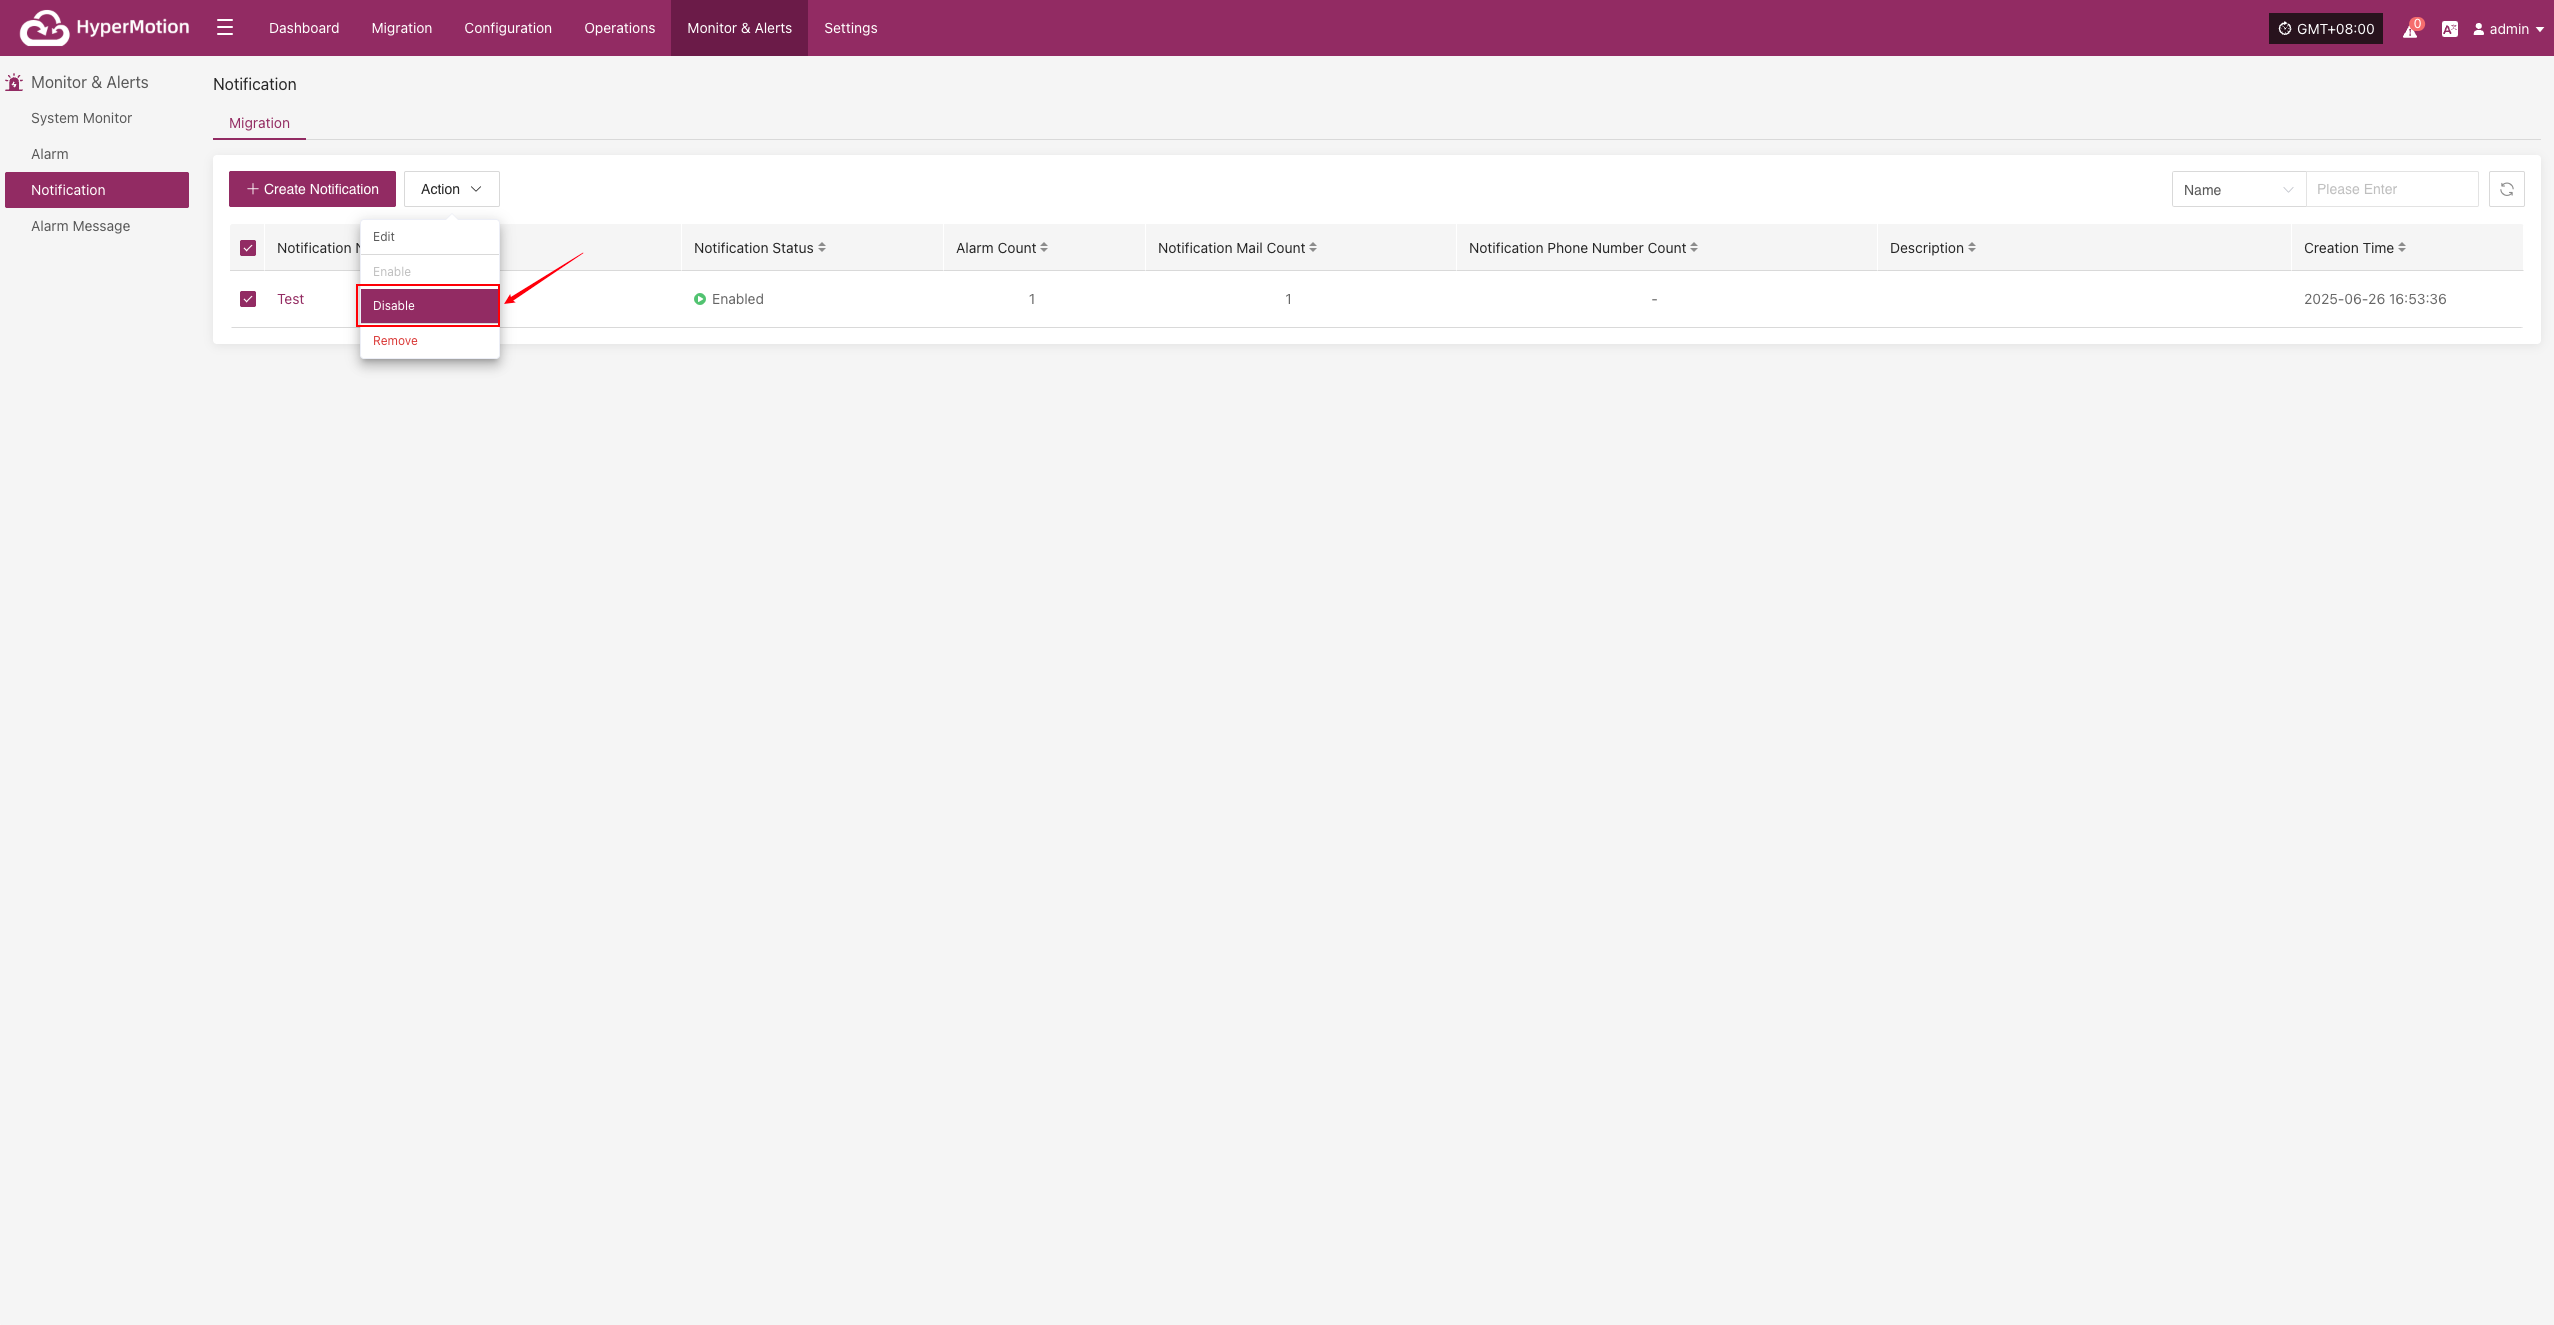Open Migration in top navigation
2554x1325 pixels.
pyautogui.click(x=402, y=28)
